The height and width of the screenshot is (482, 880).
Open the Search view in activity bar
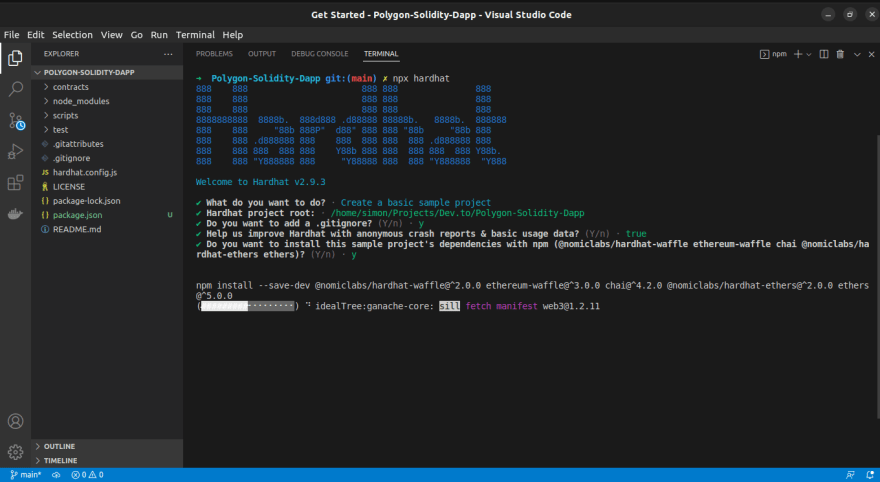click(x=15, y=89)
